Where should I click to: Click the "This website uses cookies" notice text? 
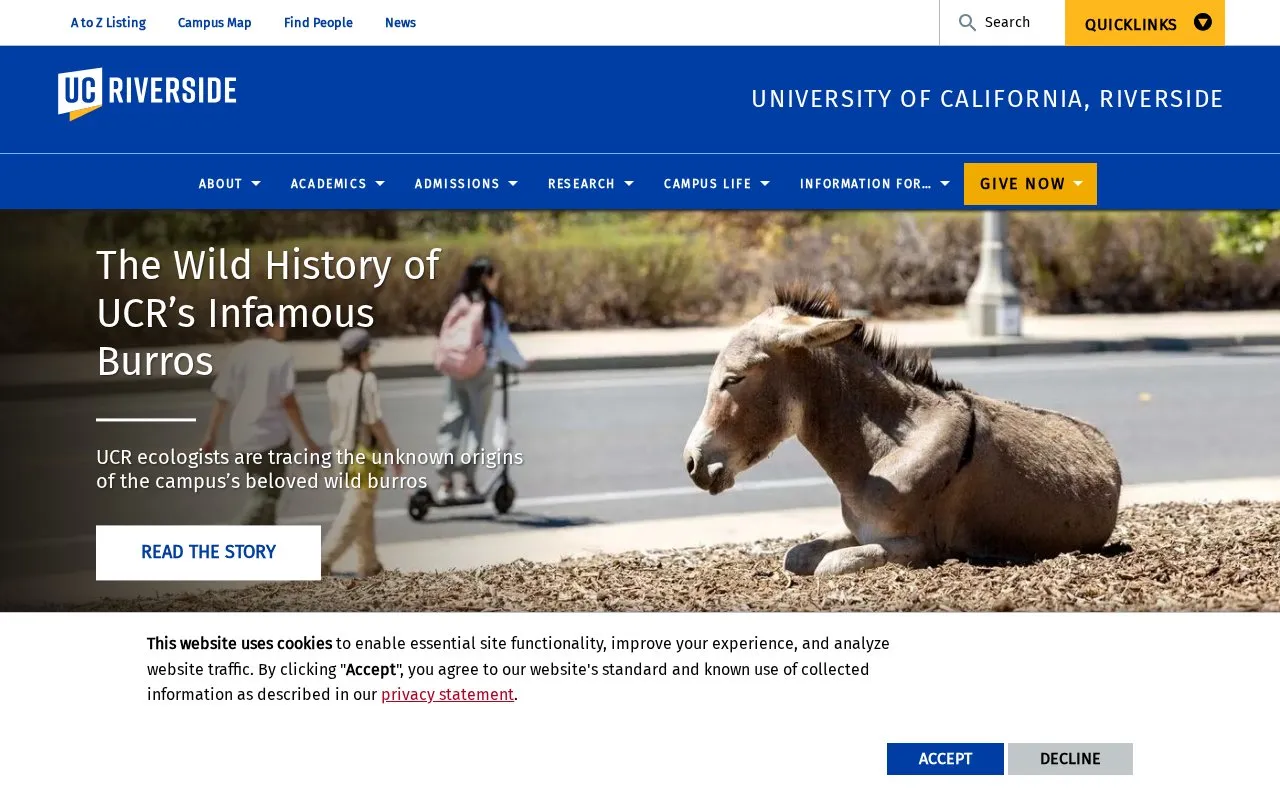240,643
